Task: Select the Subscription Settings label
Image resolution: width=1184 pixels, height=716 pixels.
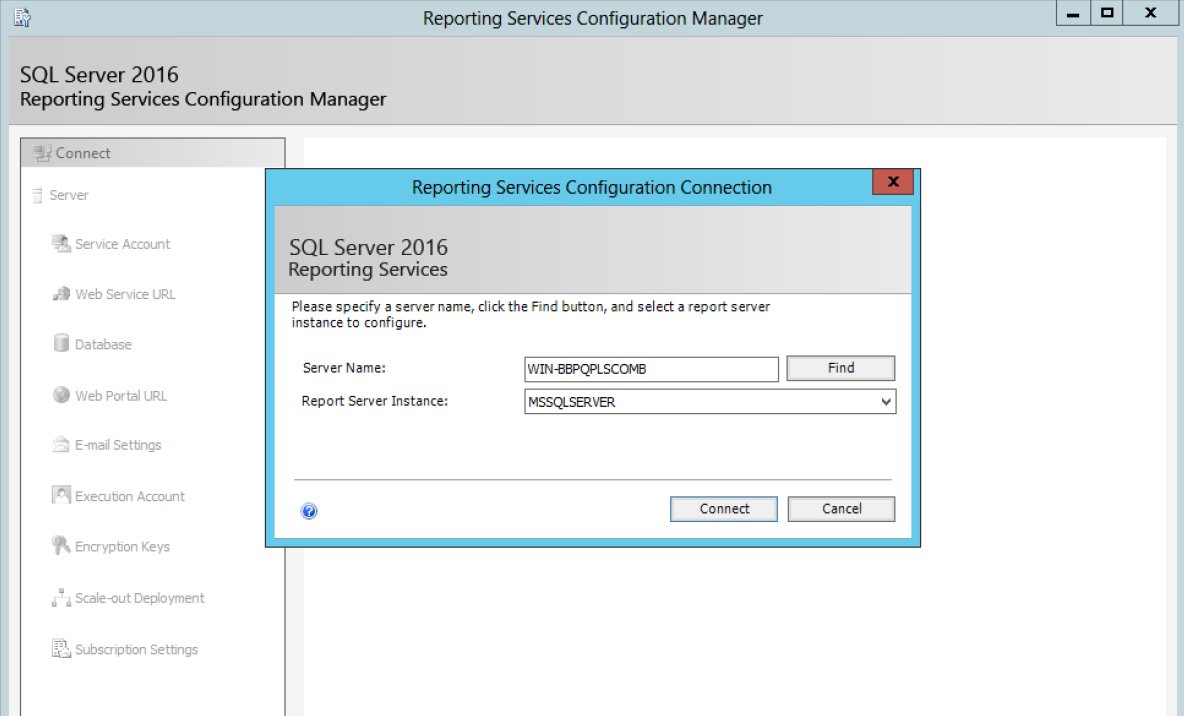Action: pyautogui.click(x=137, y=650)
